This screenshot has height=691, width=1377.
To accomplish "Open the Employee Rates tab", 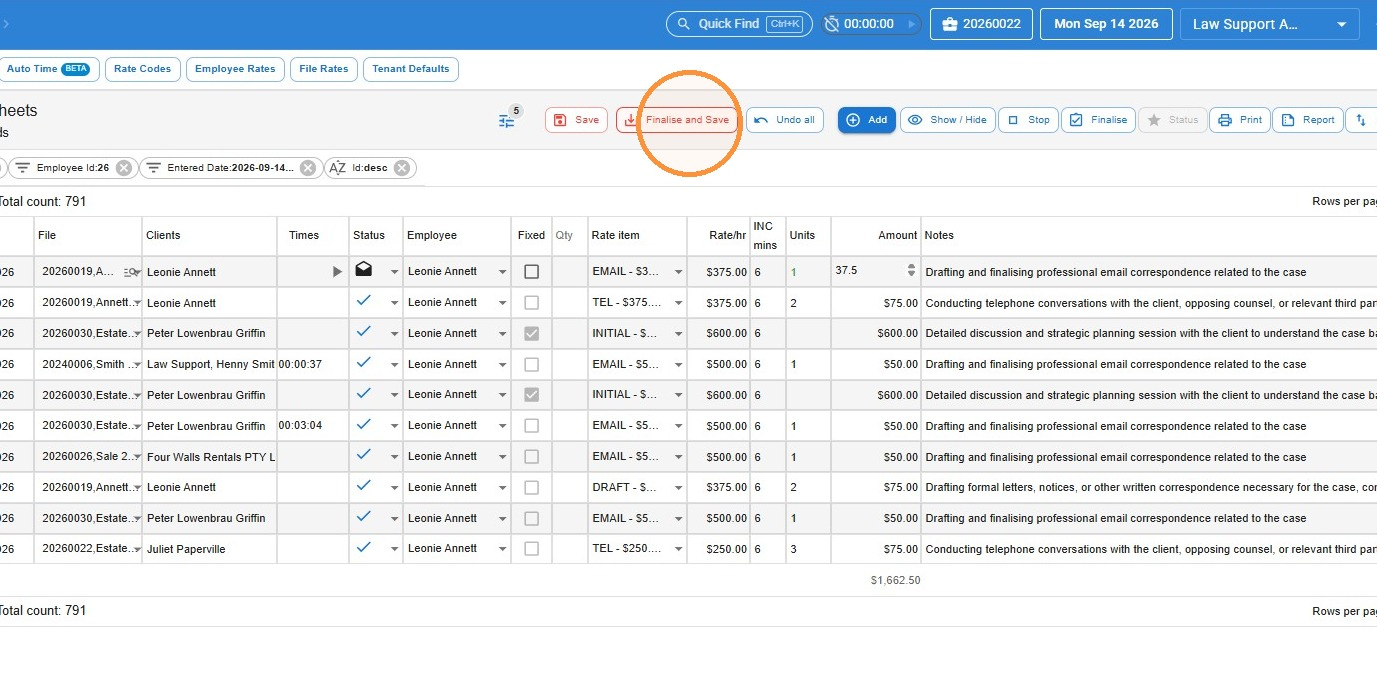I will (x=235, y=69).
